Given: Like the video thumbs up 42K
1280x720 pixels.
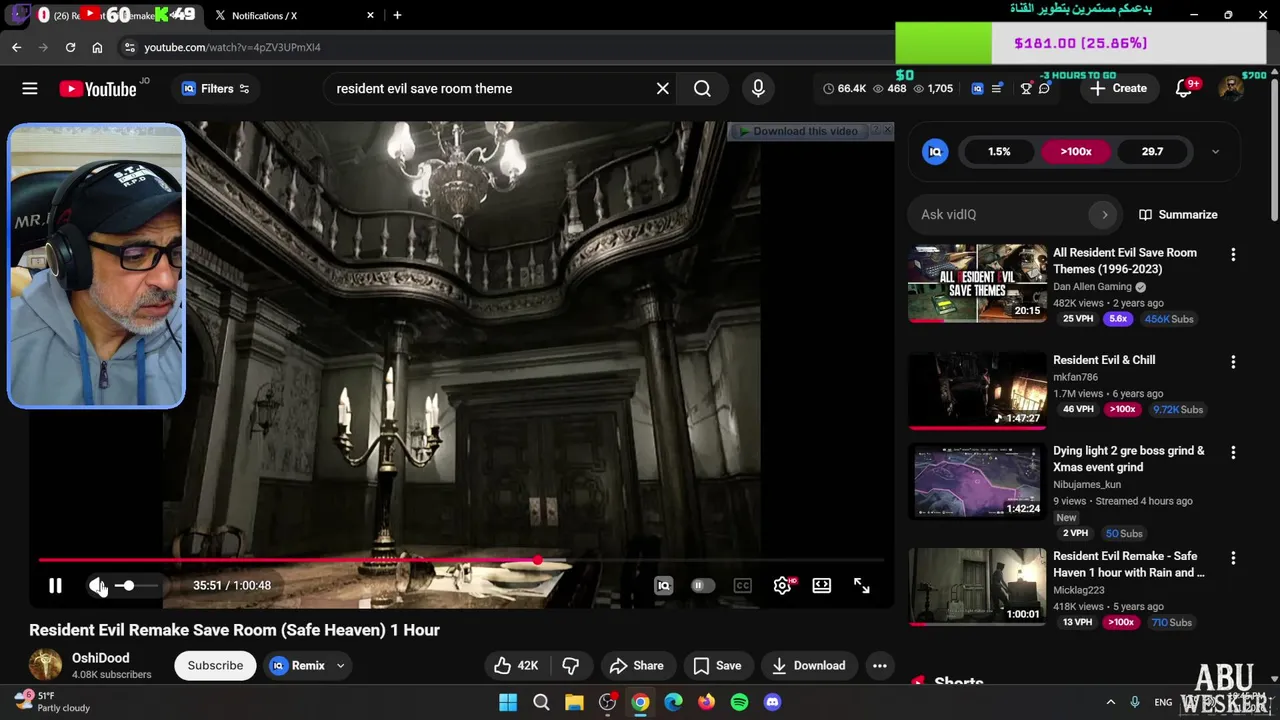Looking at the screenshot, I should tap(516, 665).
